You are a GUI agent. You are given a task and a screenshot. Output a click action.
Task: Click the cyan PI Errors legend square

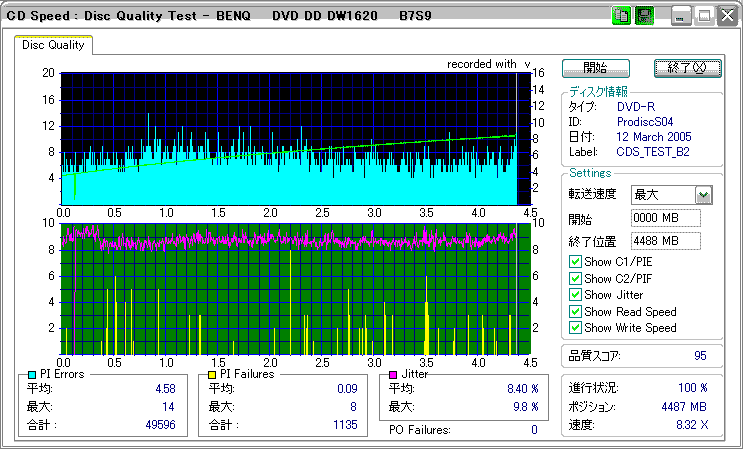(x=32, y=374)
